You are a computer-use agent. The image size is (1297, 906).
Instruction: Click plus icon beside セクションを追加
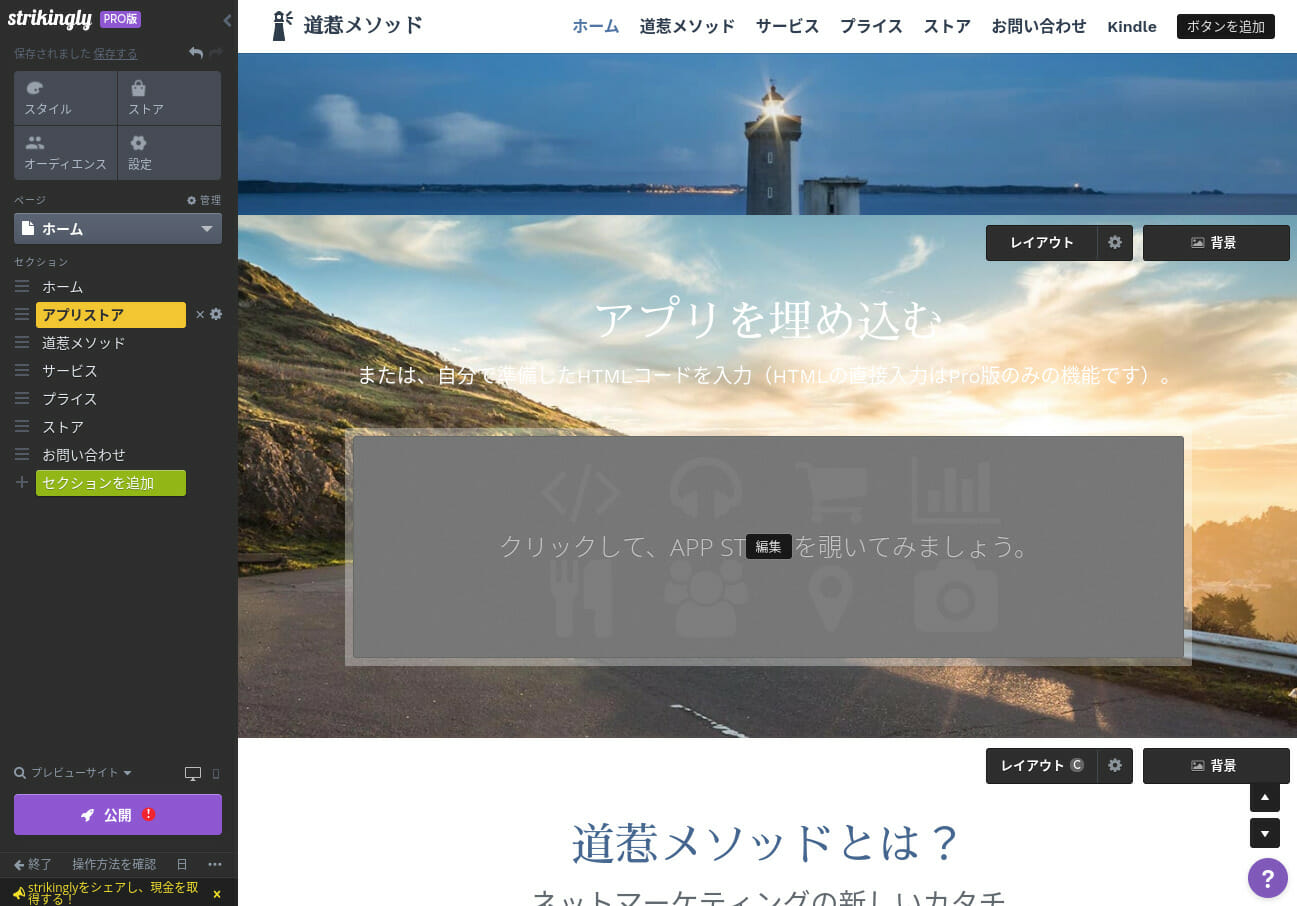(22, 483)
